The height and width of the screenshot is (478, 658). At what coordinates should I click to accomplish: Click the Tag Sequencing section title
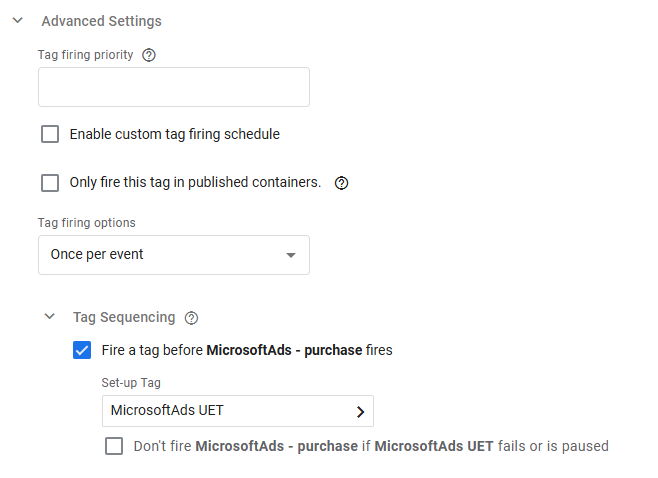[123, 317]
